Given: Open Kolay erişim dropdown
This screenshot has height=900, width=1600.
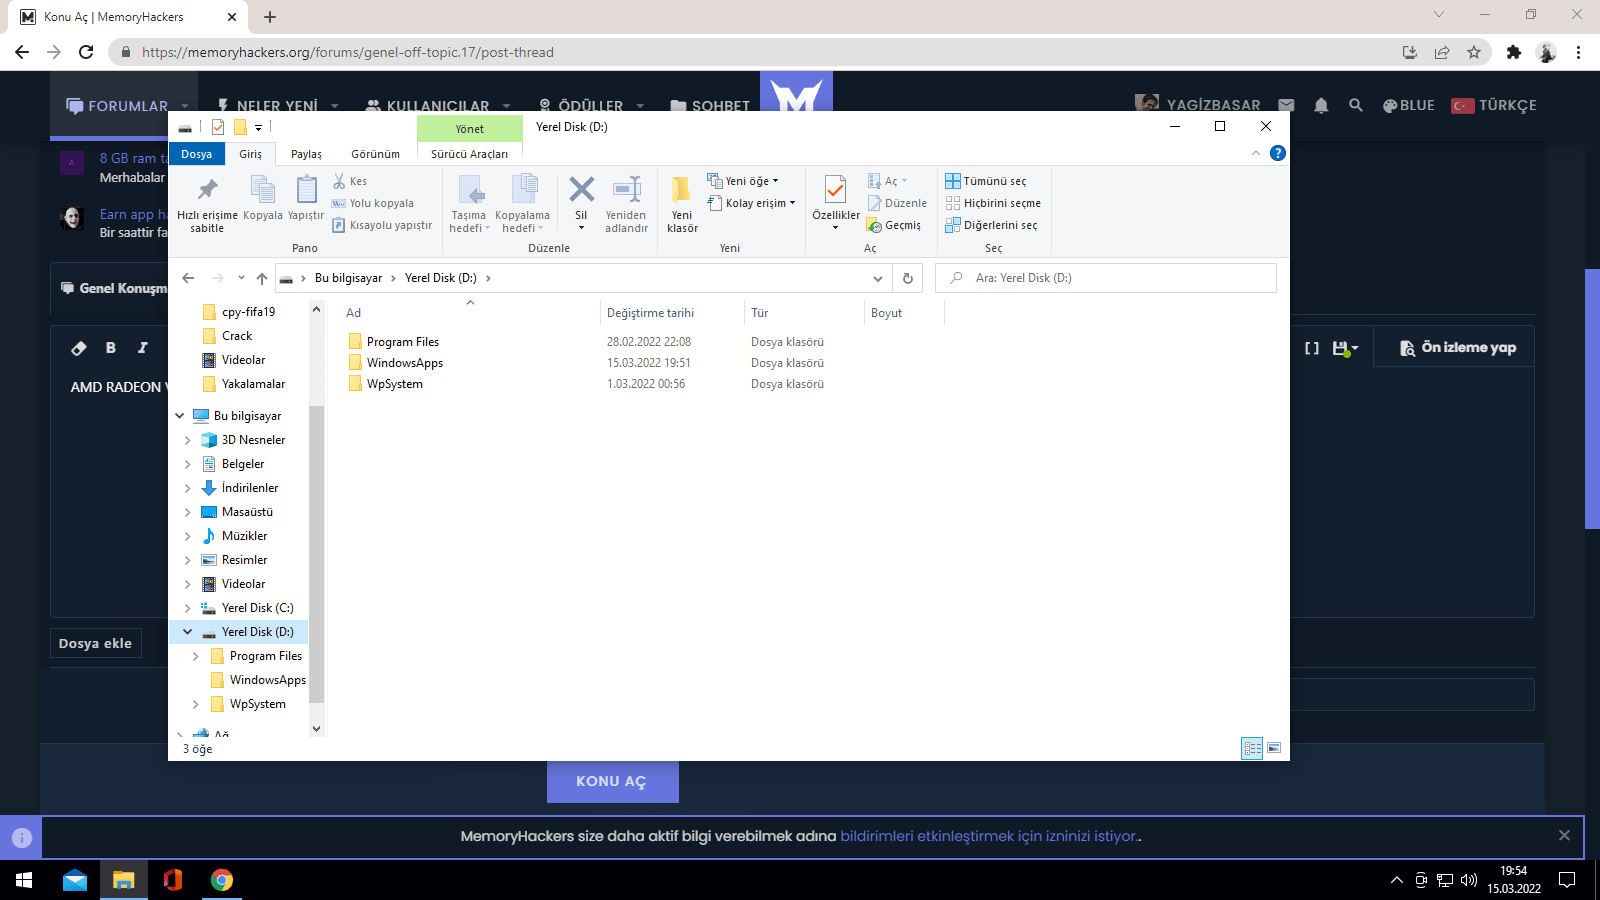Looking at the screenshot, I should 751,203.
